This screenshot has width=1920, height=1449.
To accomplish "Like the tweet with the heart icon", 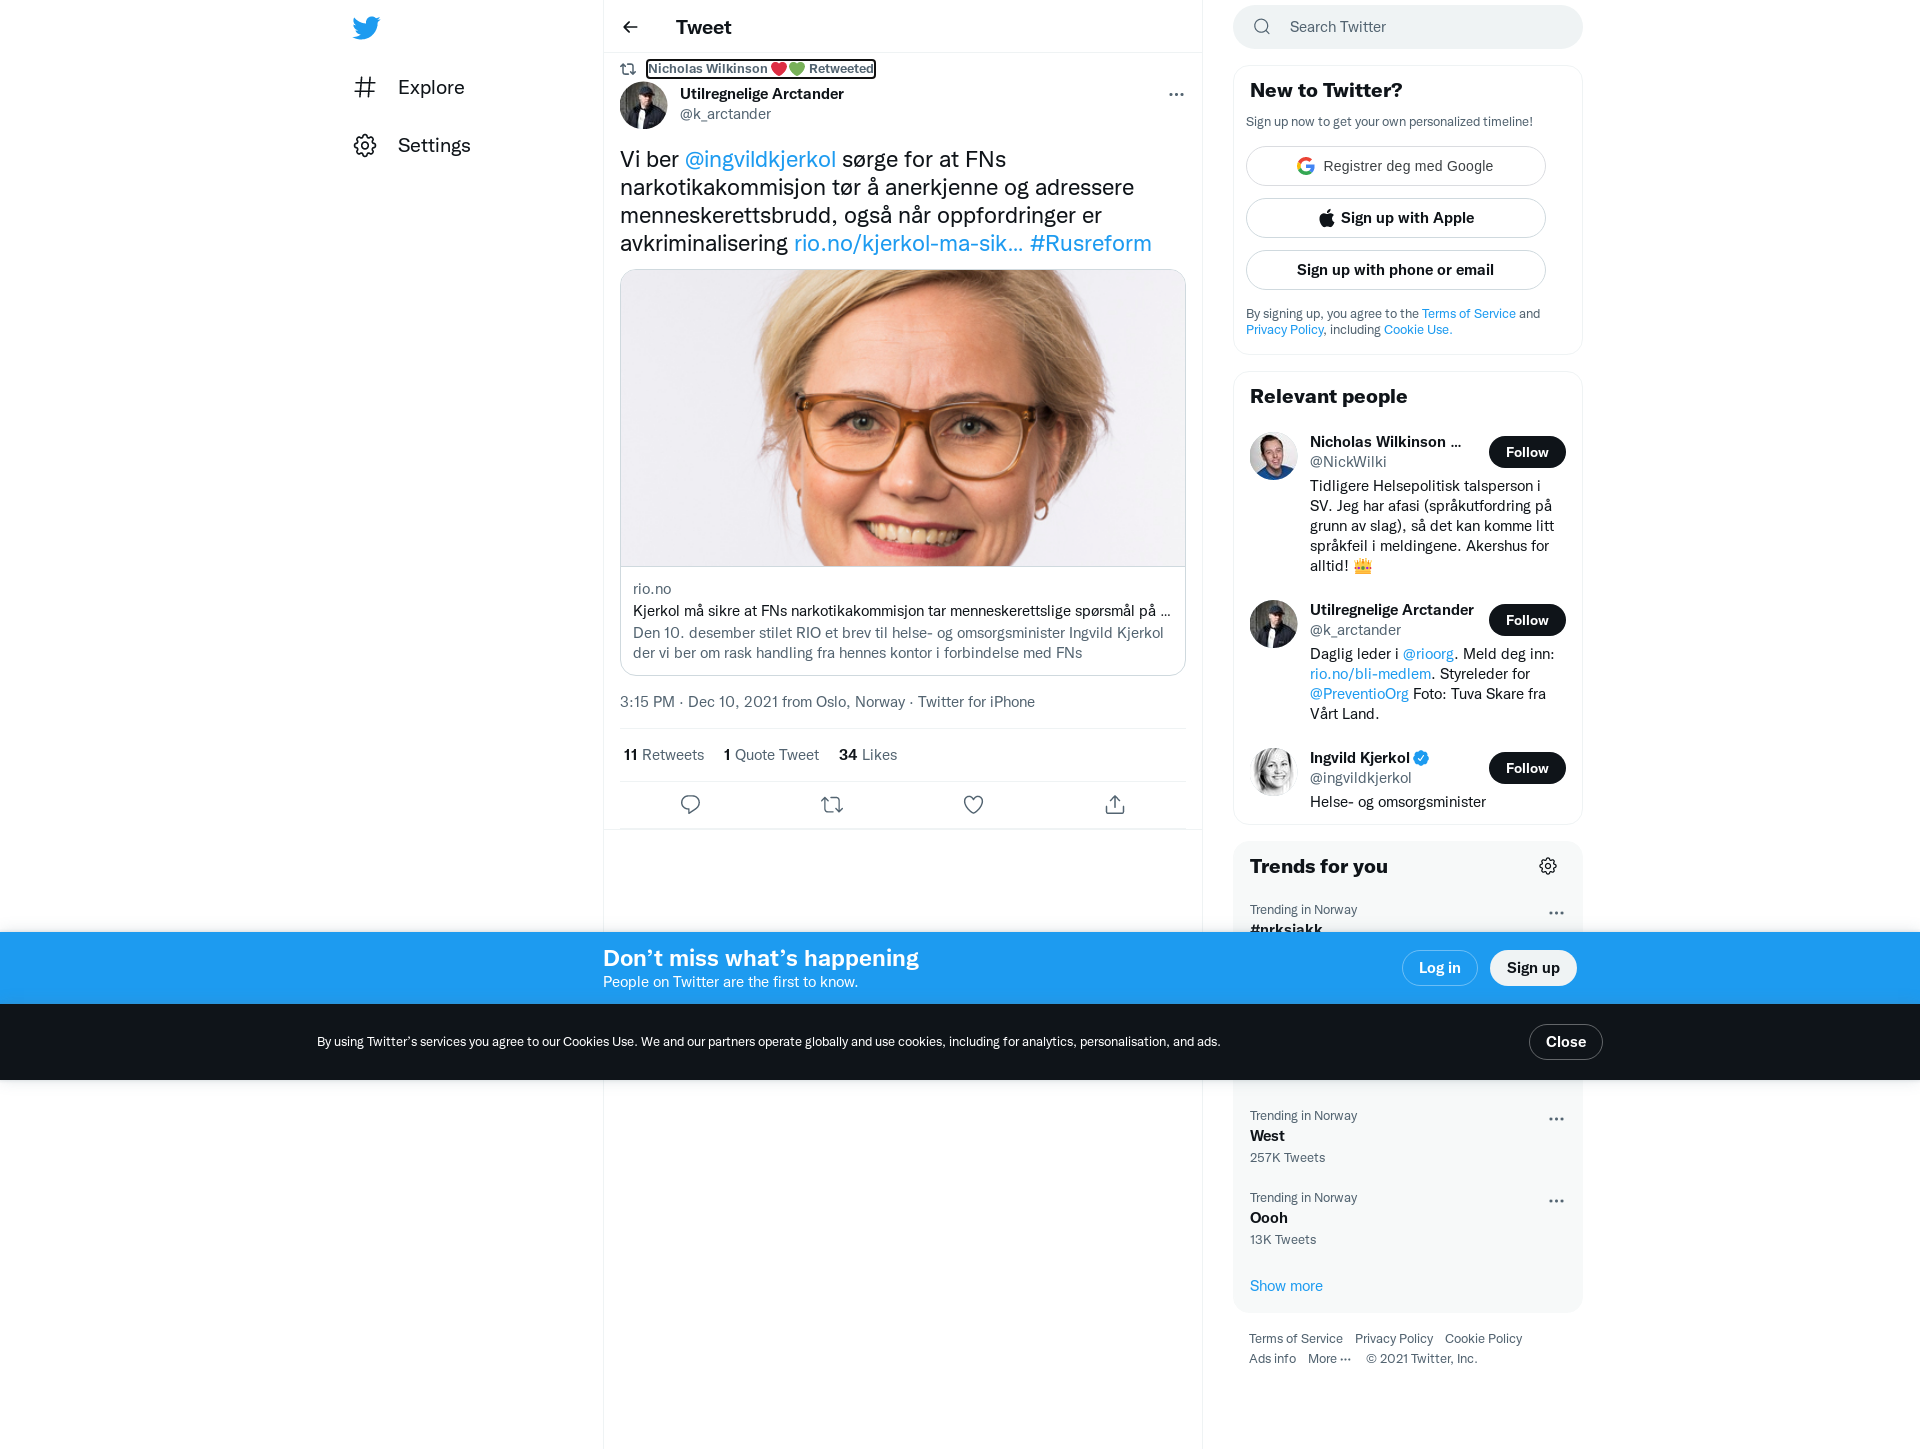I will (x=973, y=804).
